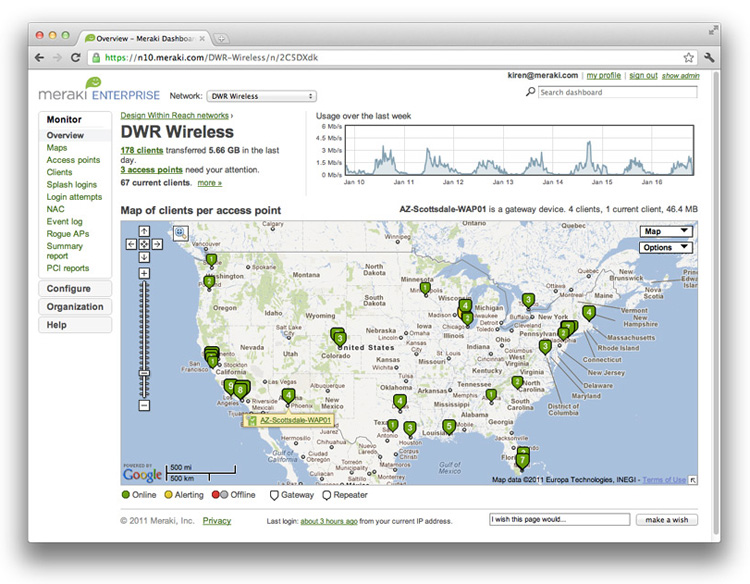
Task: Click the Los Angeles marker labeled 9
Action: (x=230, y=386)
